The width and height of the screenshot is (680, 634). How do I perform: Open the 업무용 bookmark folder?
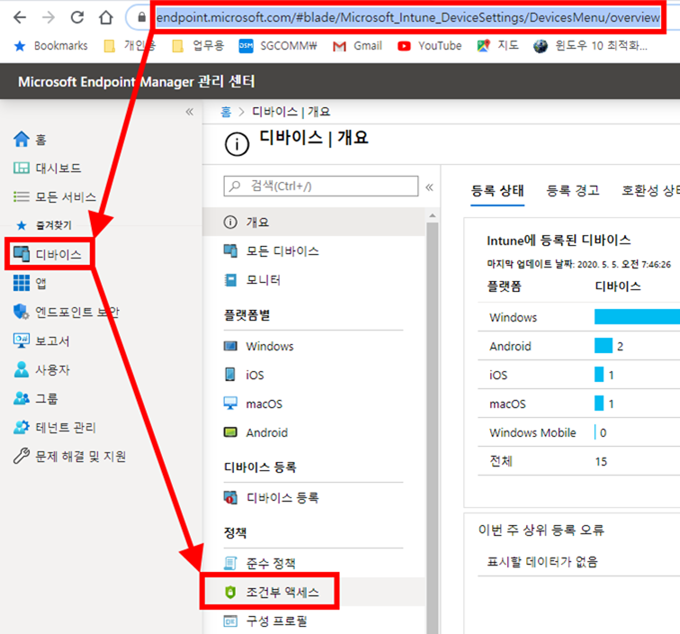198,46
